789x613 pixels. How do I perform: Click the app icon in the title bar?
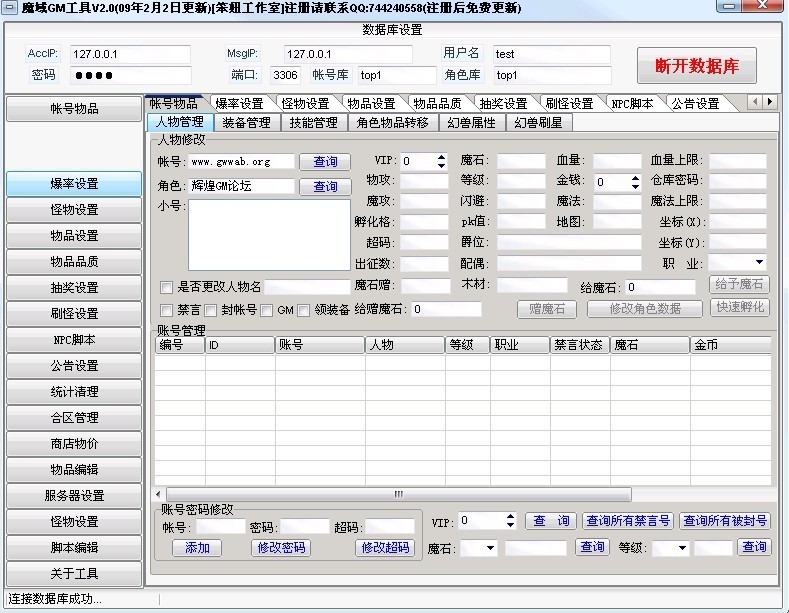point(9,8)
